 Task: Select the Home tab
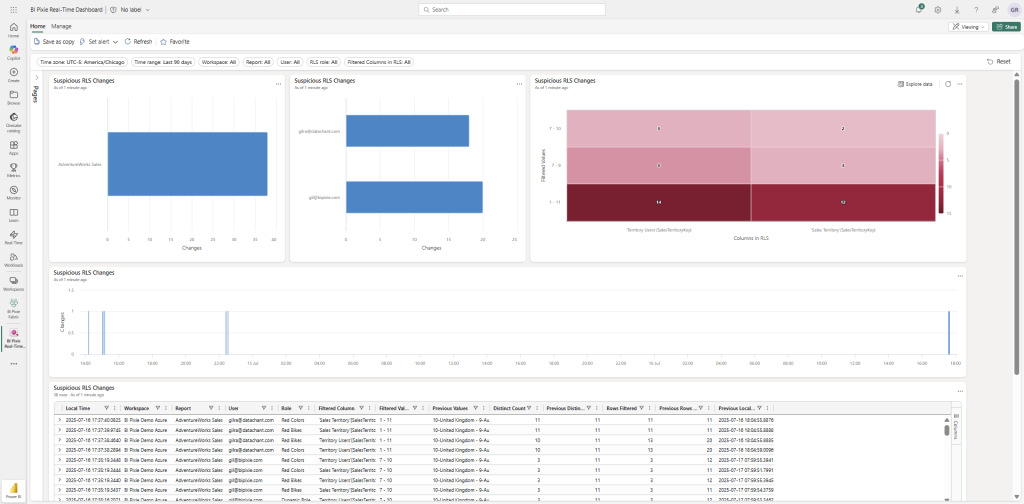pos(38,25)
